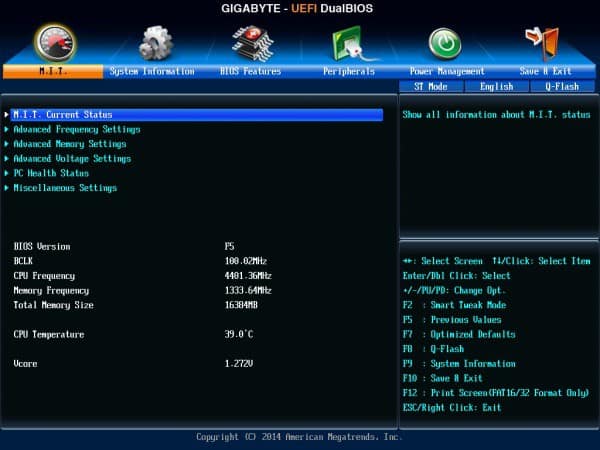Click the System Information gears icon
600x450 pixels.
[x=155, y=43]
